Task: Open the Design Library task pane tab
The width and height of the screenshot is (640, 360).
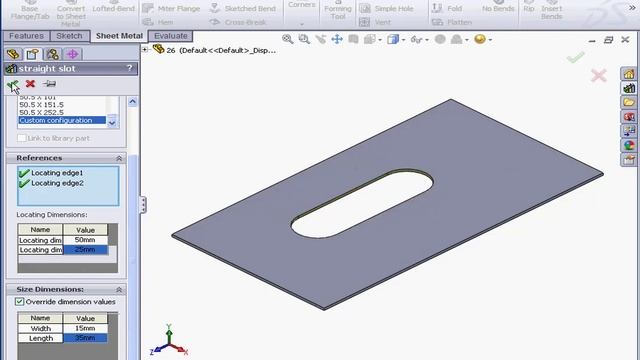Action: pyautogui.click(x=629, y=88)
